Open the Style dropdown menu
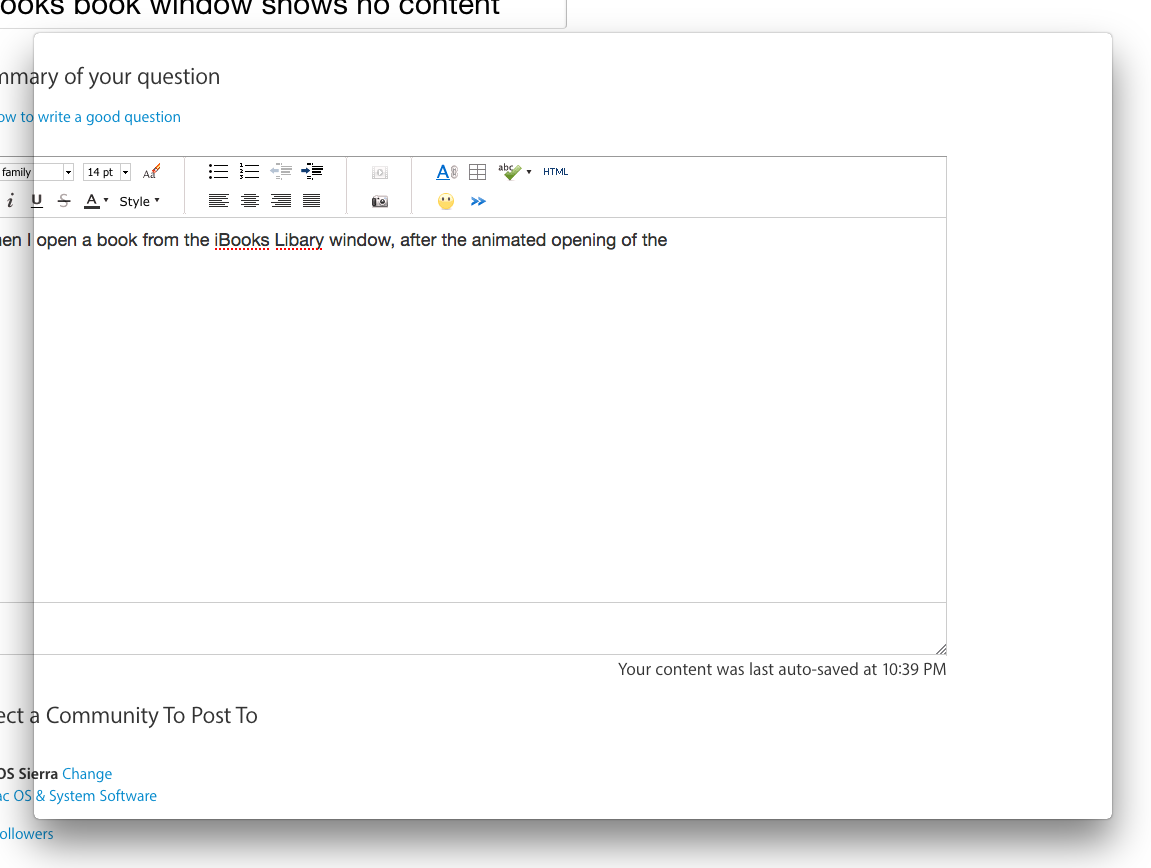Screen dimensions: 1151x868 tap(139, 201)
